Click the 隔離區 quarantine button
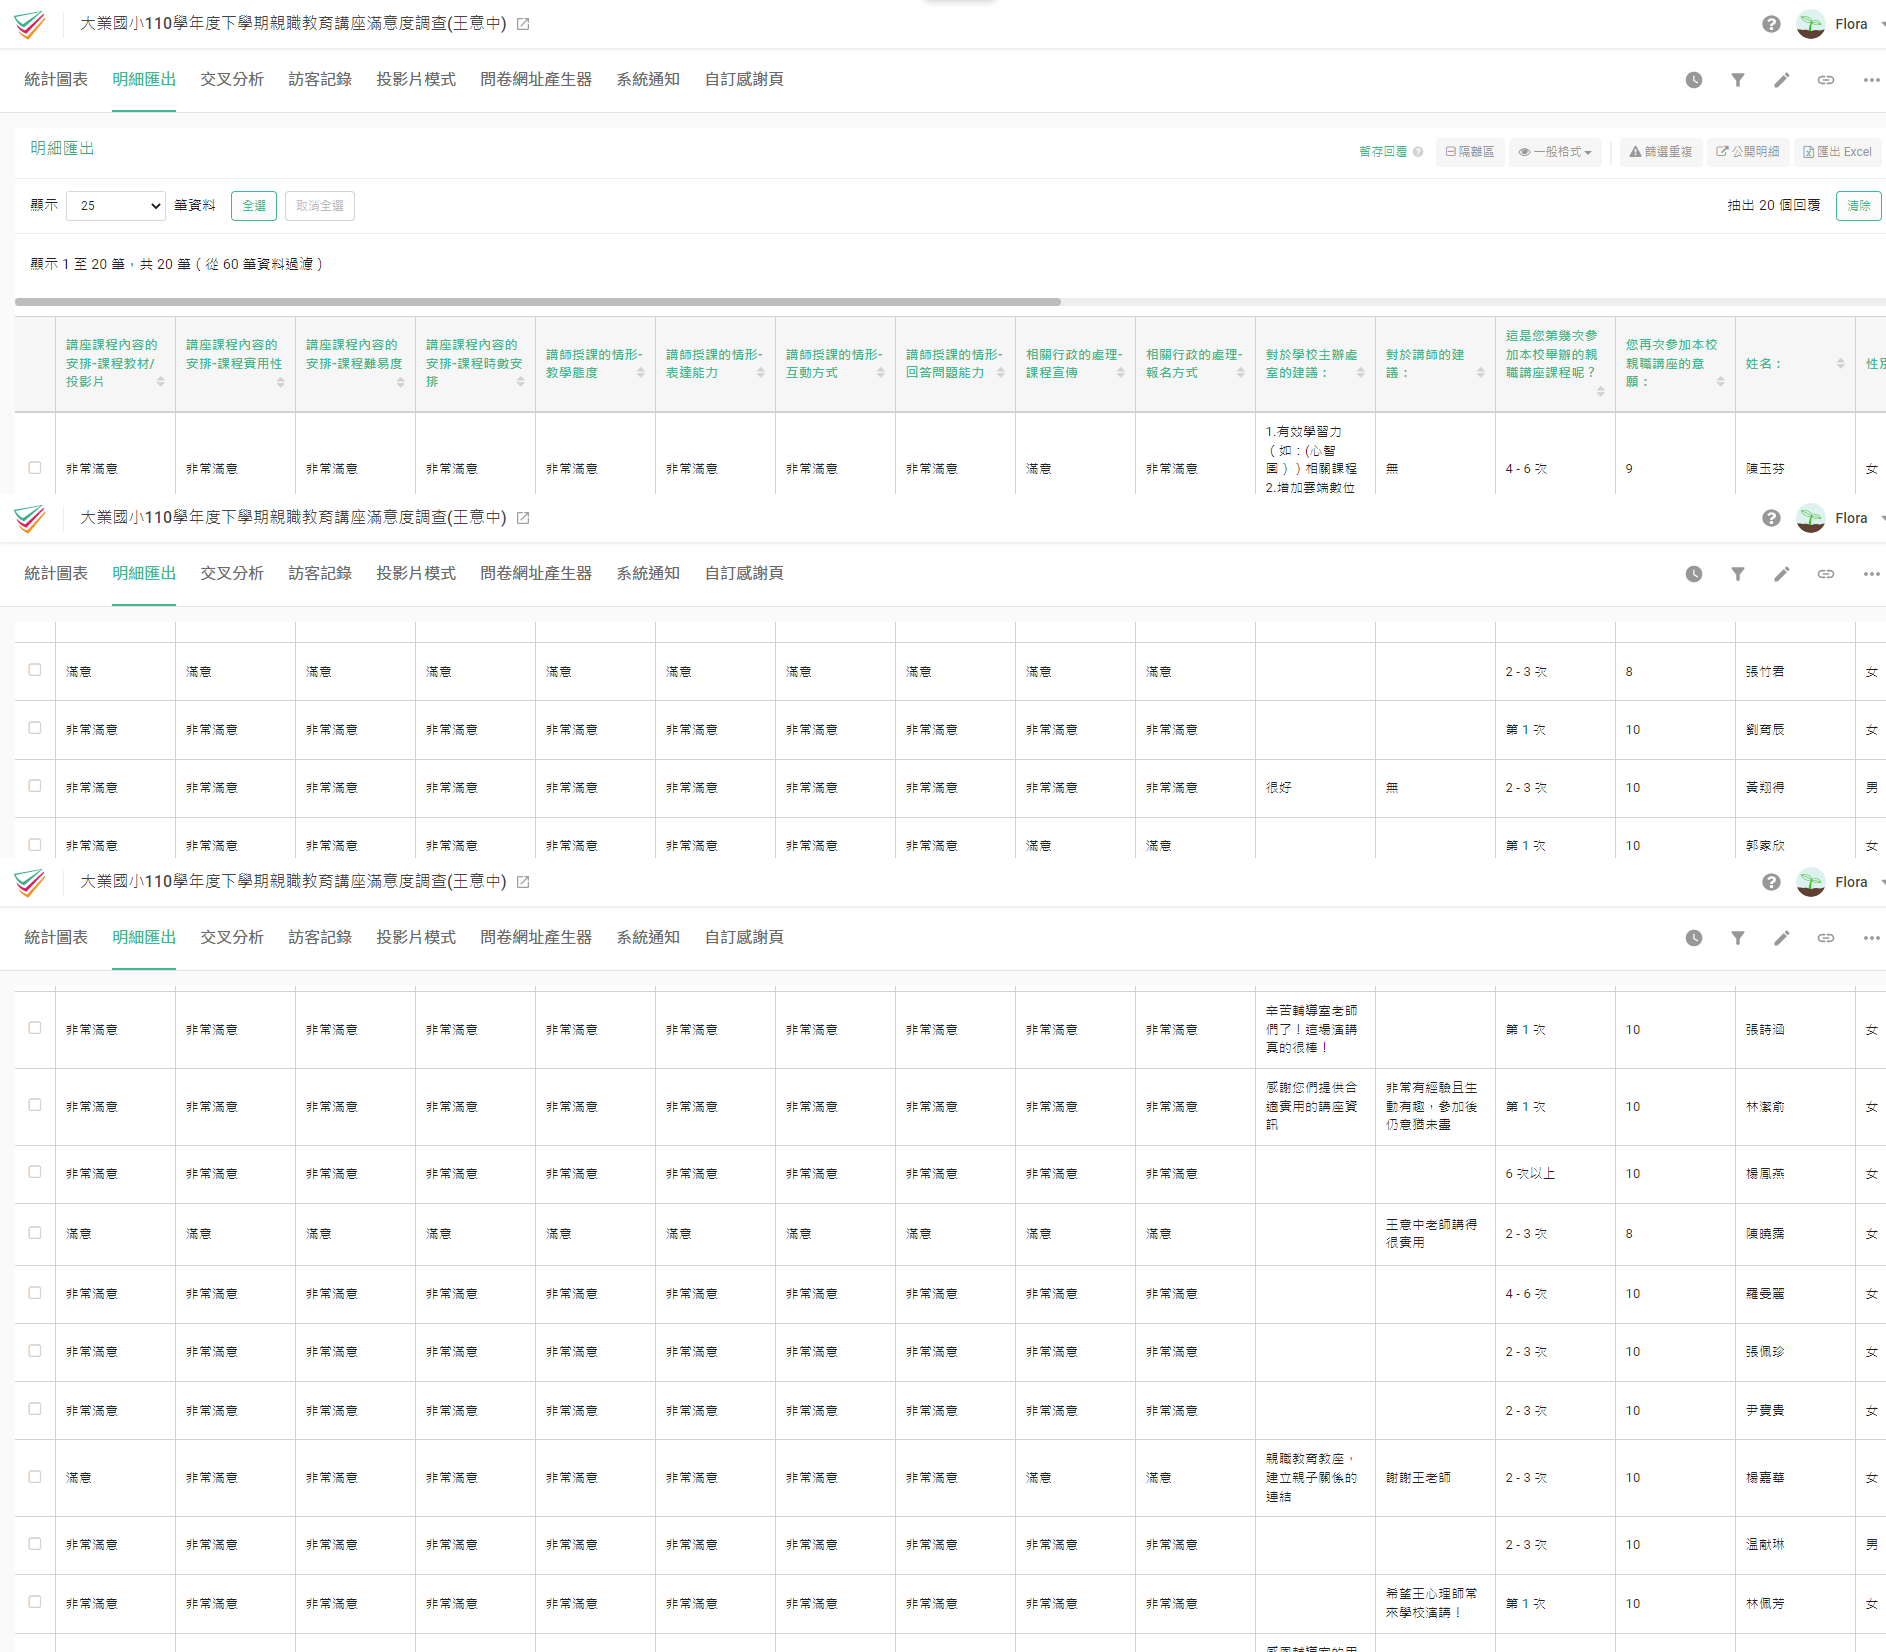This screenshot has width=1886, height=1652. click(x=1469, y=152)
